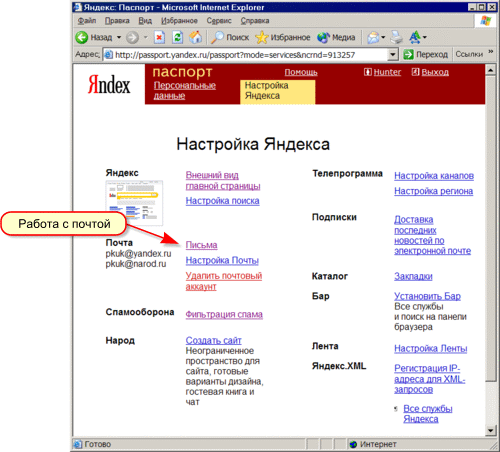
Task: Open the Mail icon dropdown arrow
Action: 383,37
